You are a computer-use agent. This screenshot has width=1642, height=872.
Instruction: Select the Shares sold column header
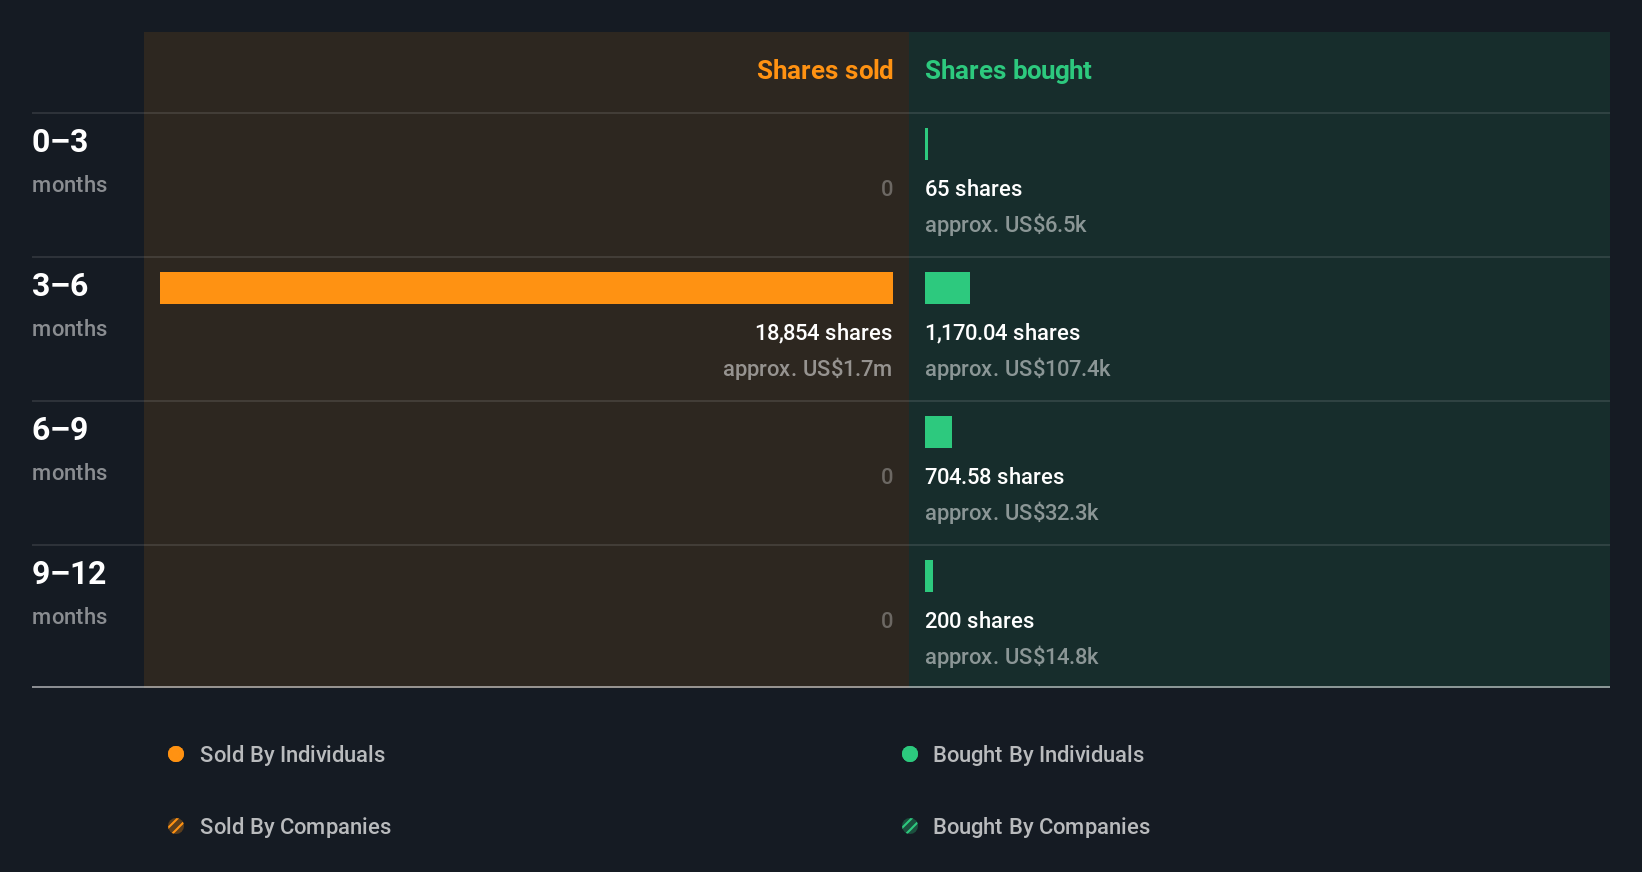825,70
